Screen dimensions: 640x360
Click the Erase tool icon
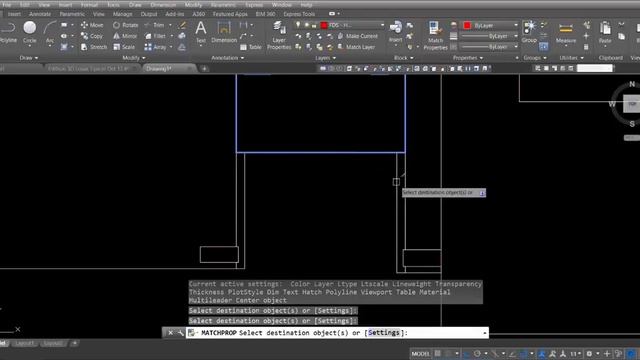[x=182, y=25]
